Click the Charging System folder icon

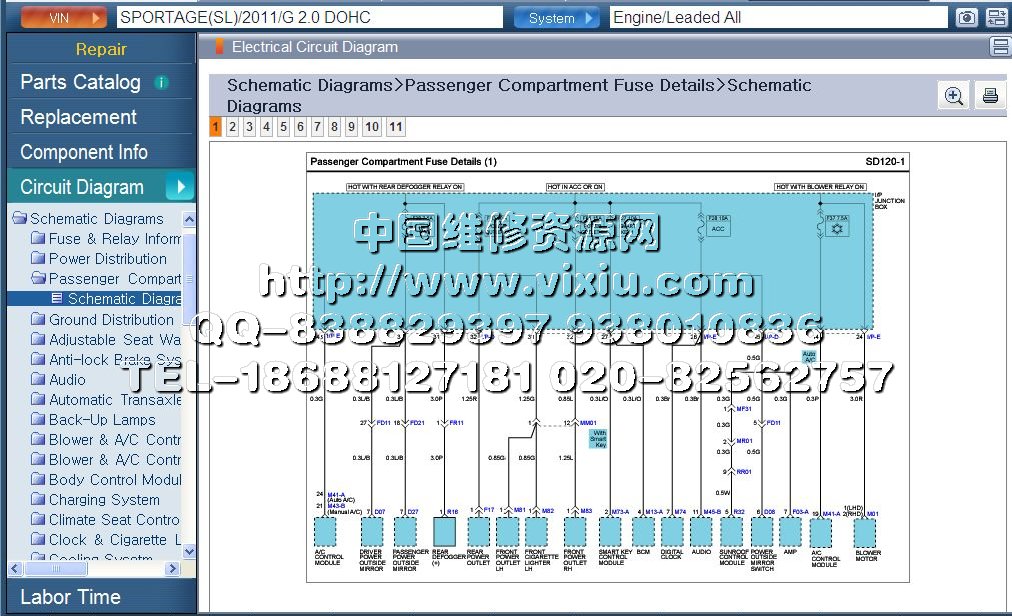pyautogui.click(x=38, y=500)
